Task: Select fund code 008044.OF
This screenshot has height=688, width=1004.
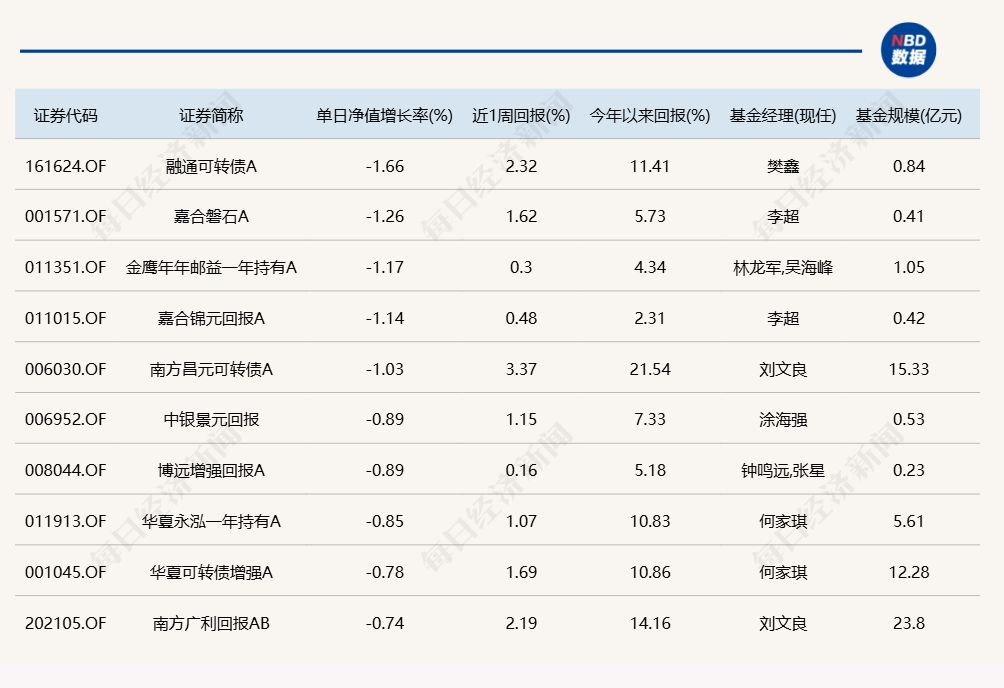Action: 65,470
